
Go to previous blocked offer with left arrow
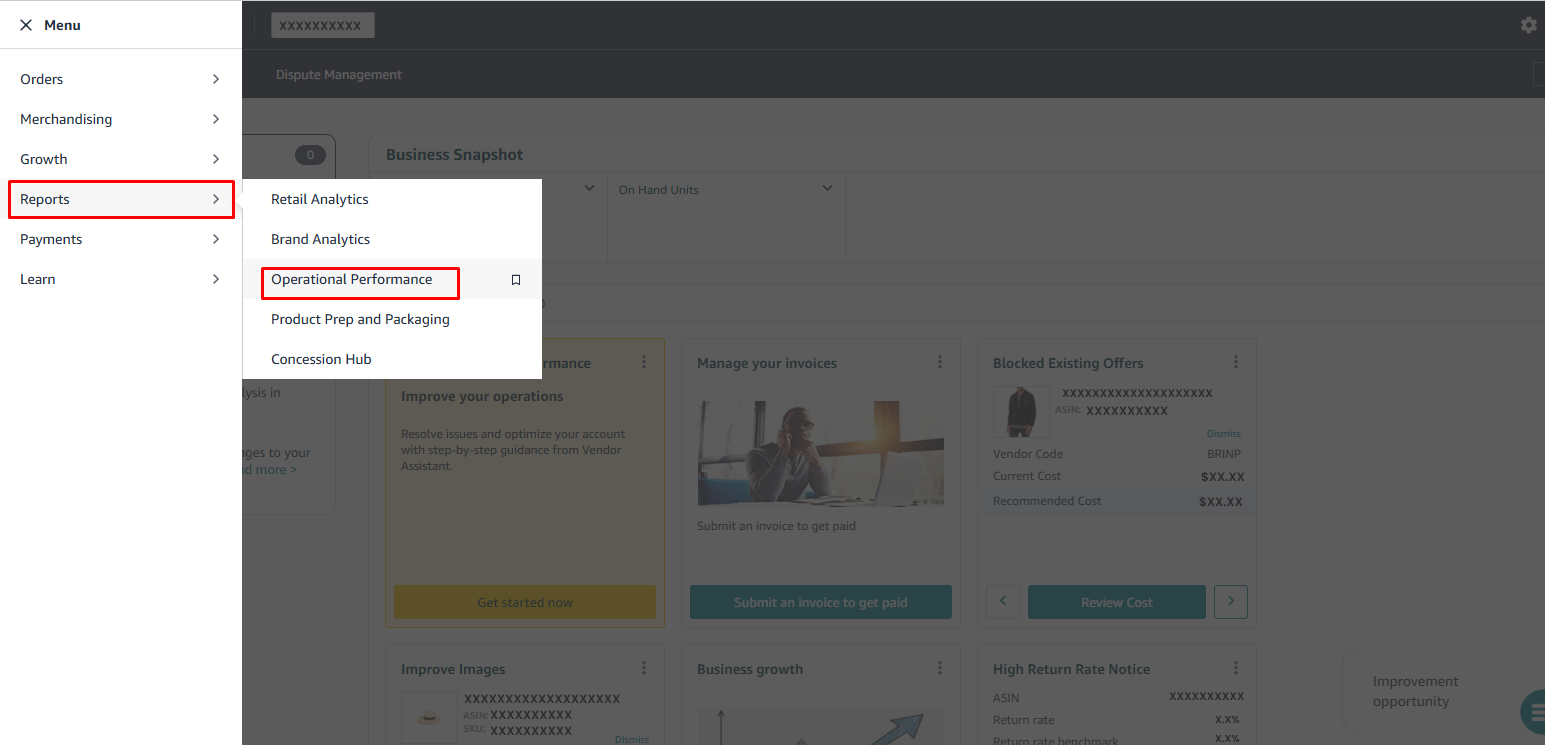tap(1003, 602)
